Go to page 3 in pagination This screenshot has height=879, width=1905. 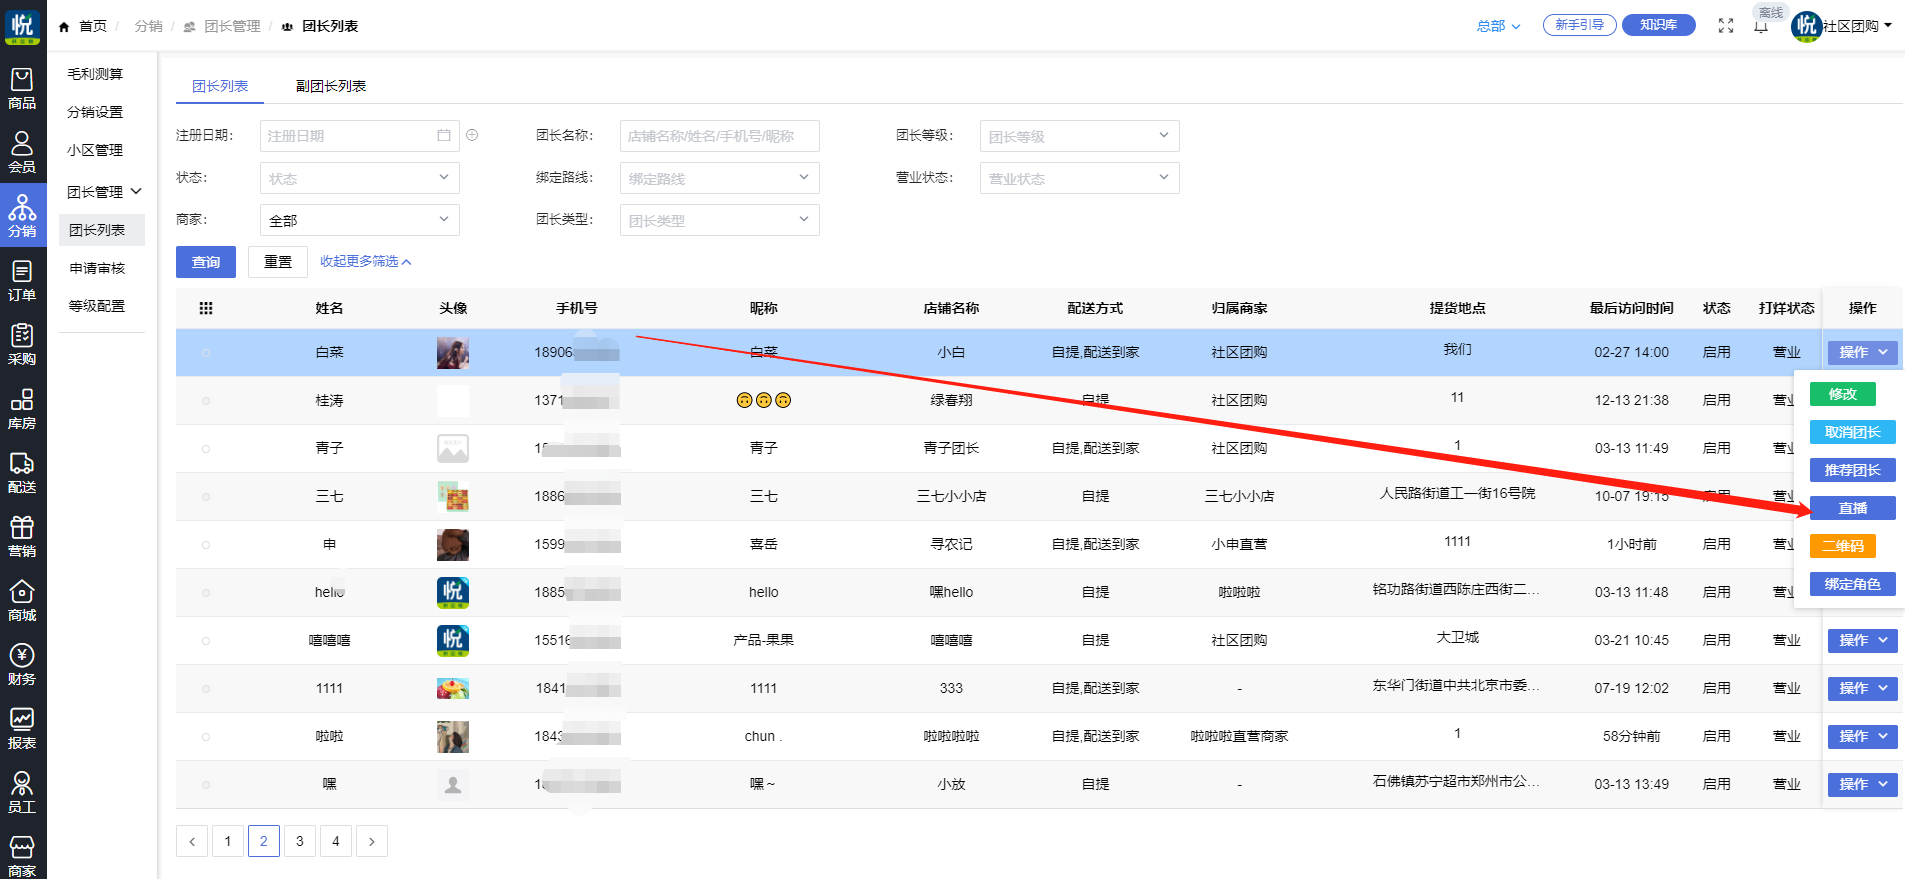pos(300,841)
